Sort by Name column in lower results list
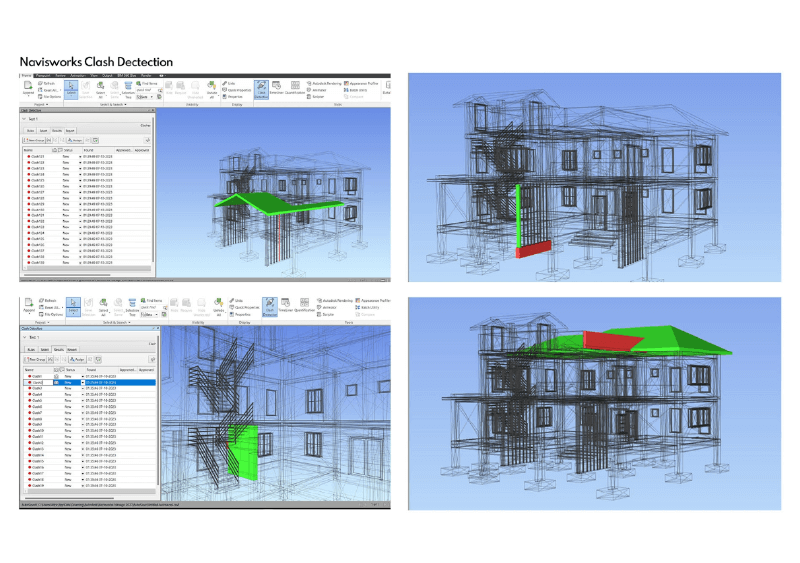800x563 pixels. 37,370
